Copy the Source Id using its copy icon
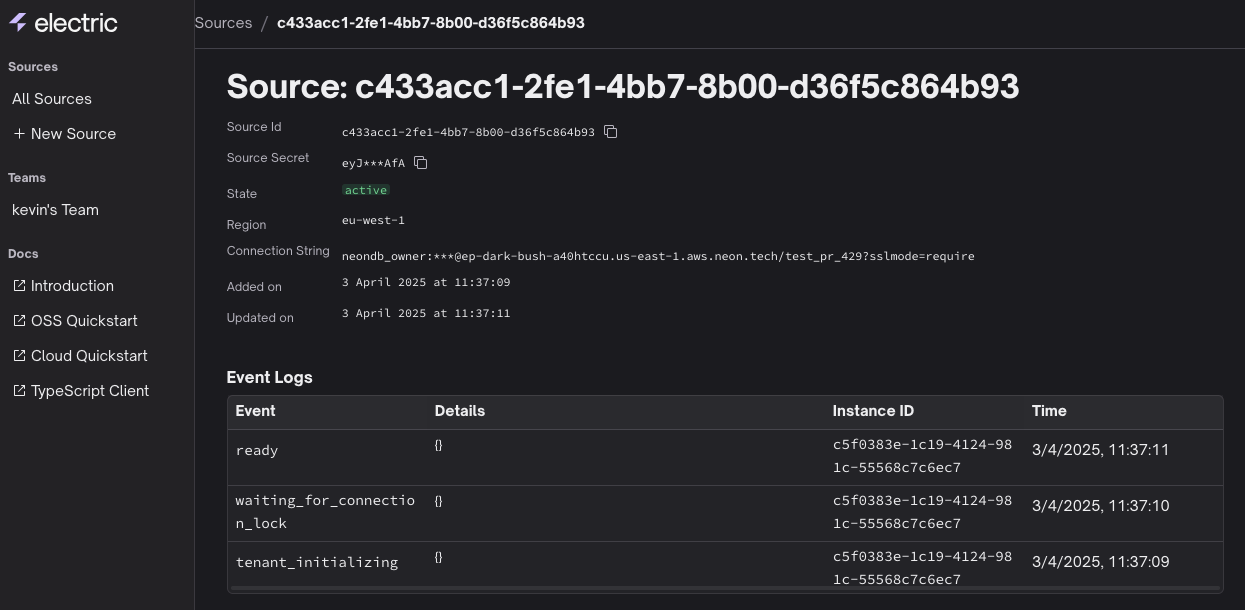 pos(611,131)
